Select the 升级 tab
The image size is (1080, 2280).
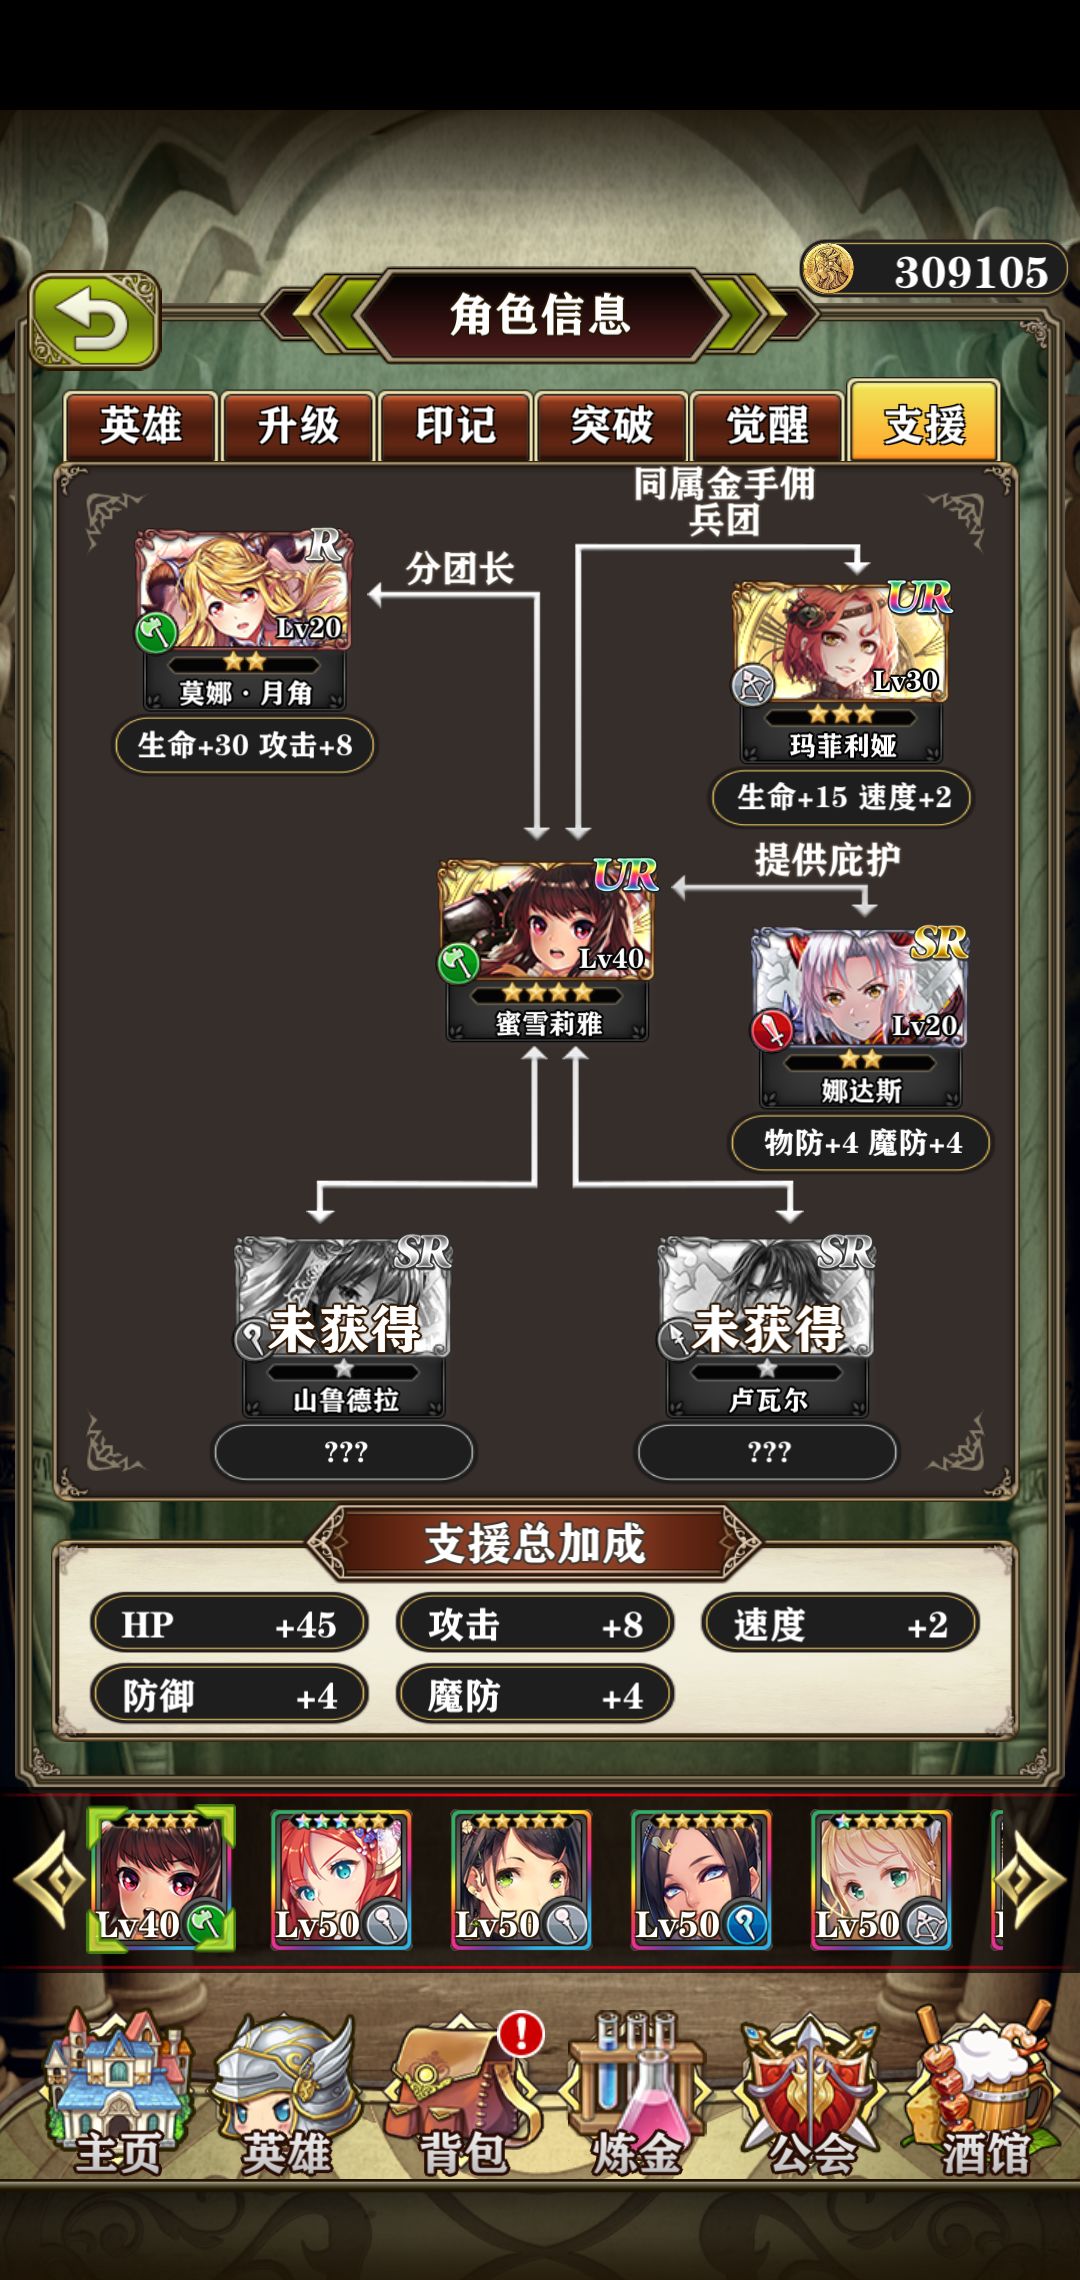coord(298,426)
